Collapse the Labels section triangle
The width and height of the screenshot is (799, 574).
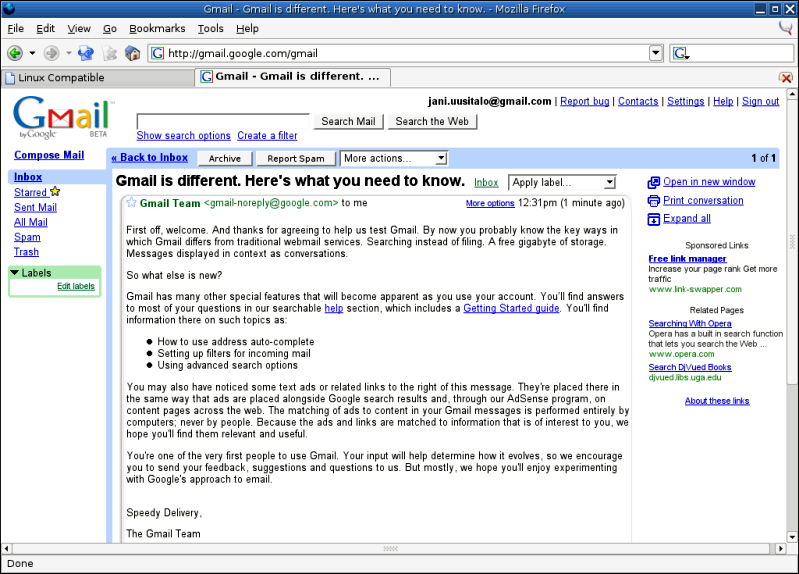(15, 273)
